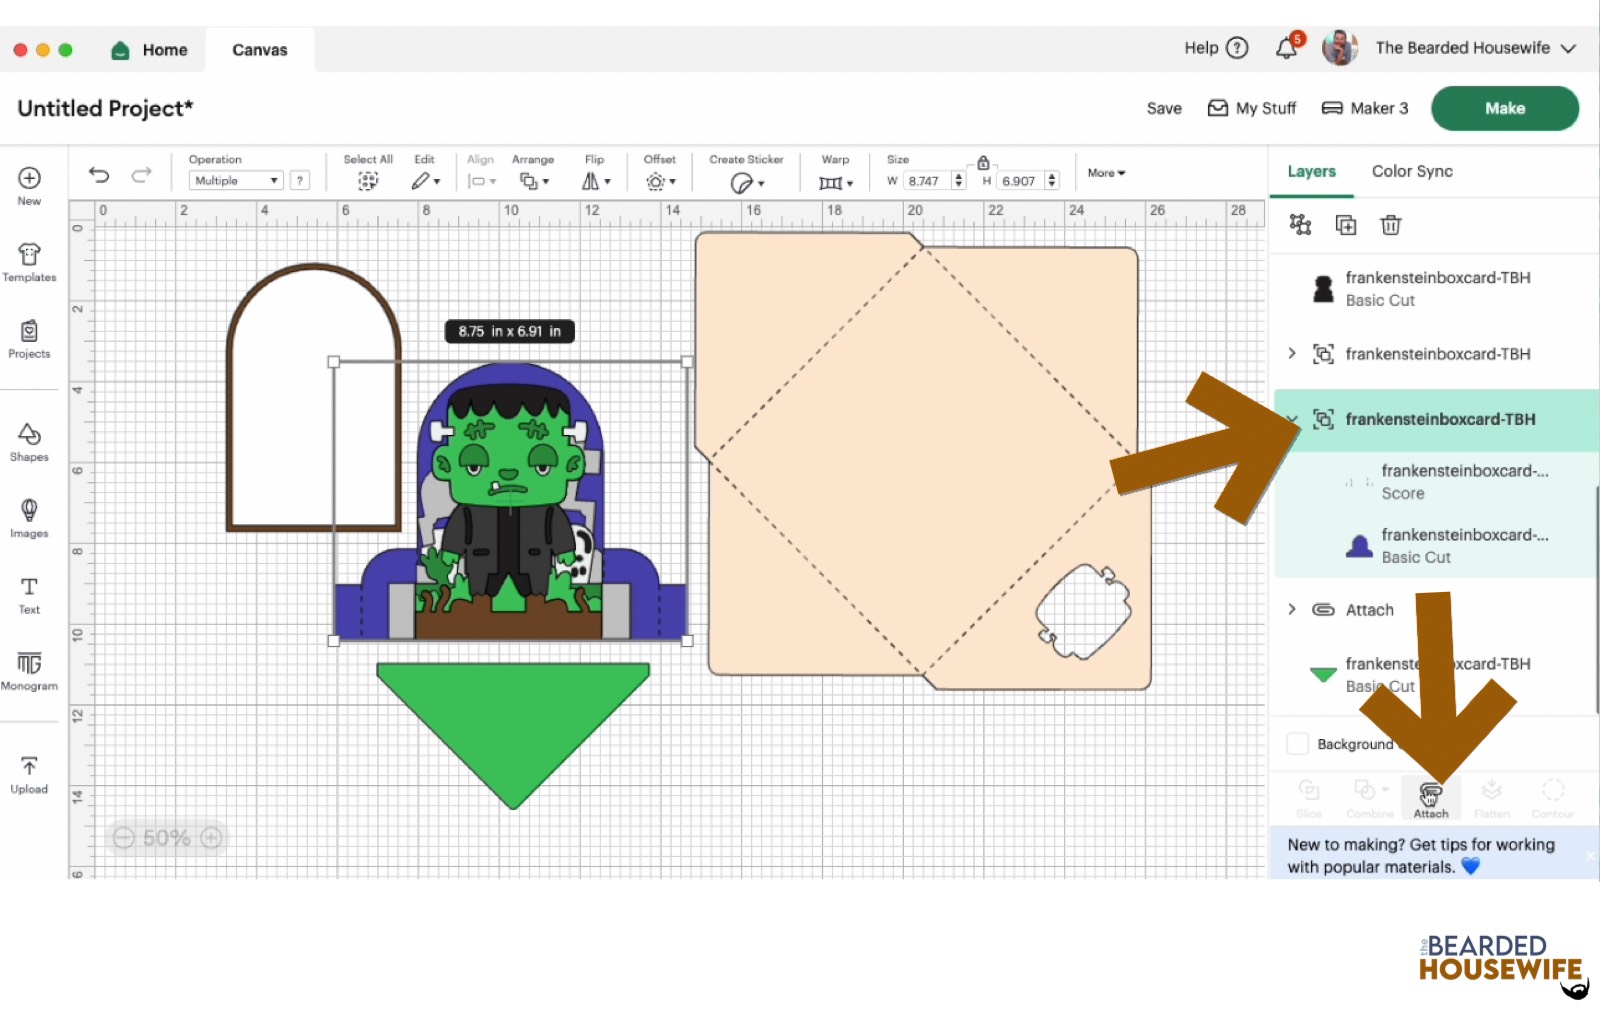Click the Undo arrow
Image resolution: width=1600 pixels, height=1017 pixels.
(x=99, y=176)
